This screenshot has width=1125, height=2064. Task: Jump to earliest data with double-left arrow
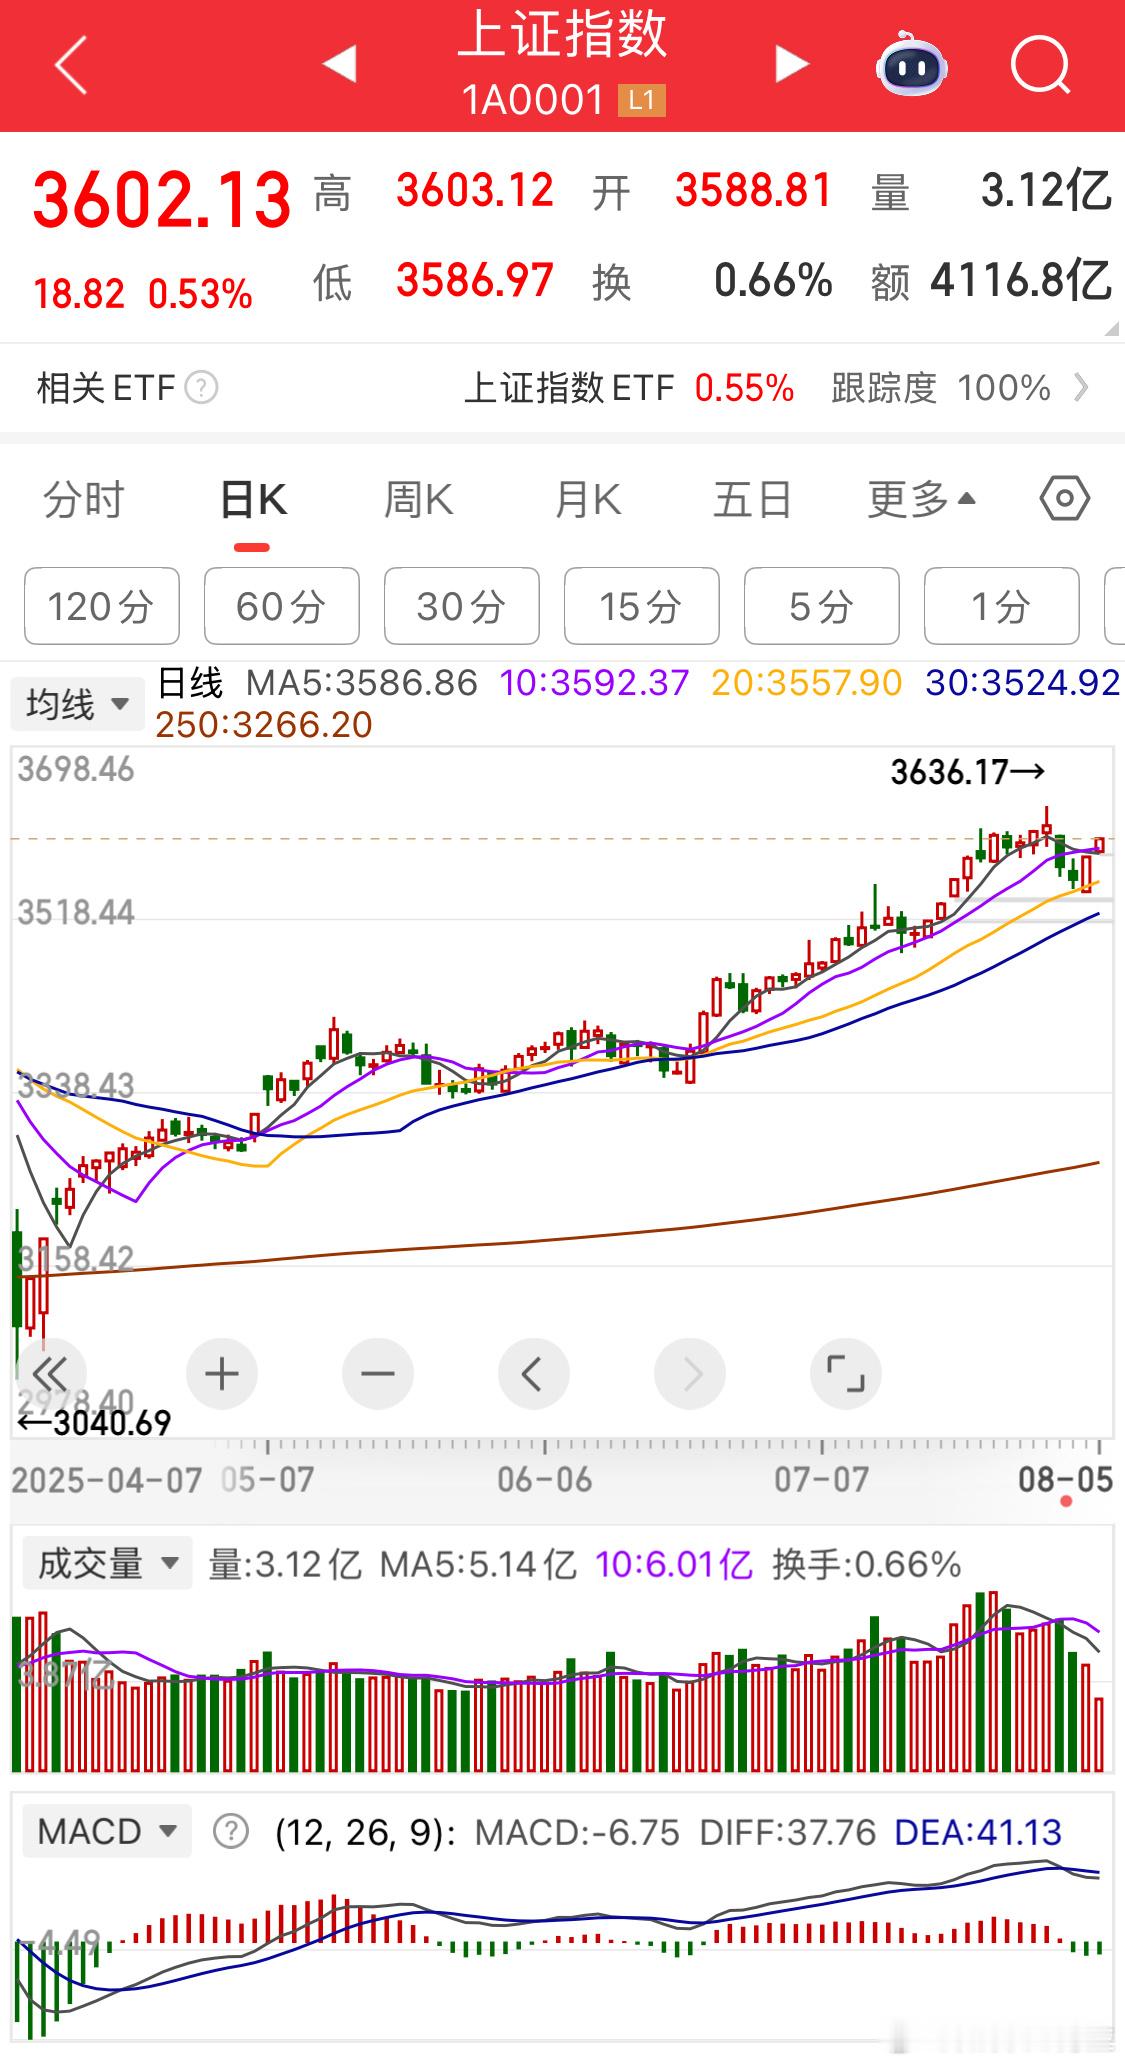[x=50, y=1373]
